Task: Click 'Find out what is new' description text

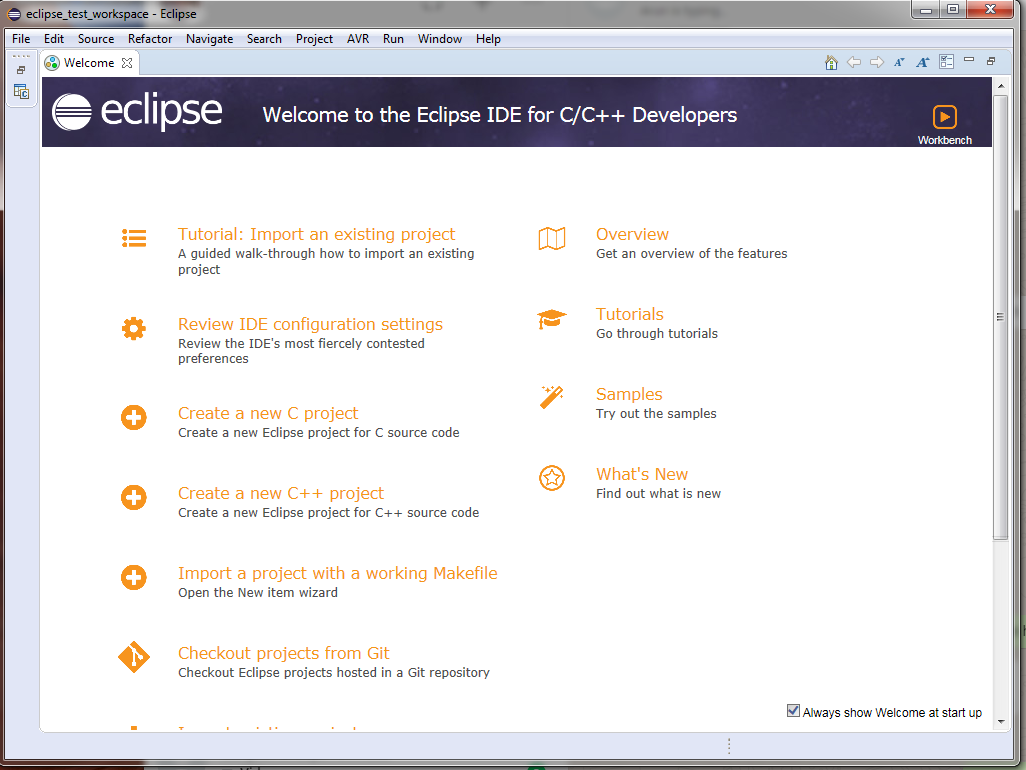Action: (658, 494)
